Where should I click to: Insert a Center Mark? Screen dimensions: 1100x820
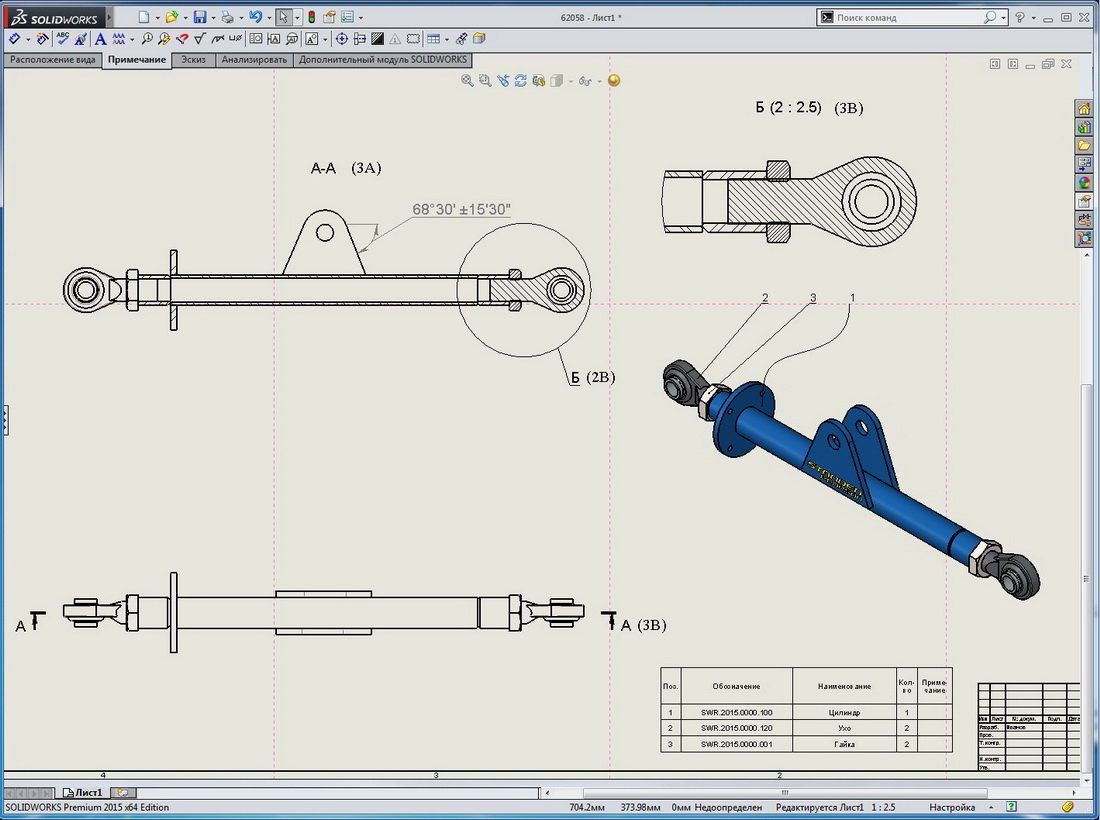click(x=342, y=39)
